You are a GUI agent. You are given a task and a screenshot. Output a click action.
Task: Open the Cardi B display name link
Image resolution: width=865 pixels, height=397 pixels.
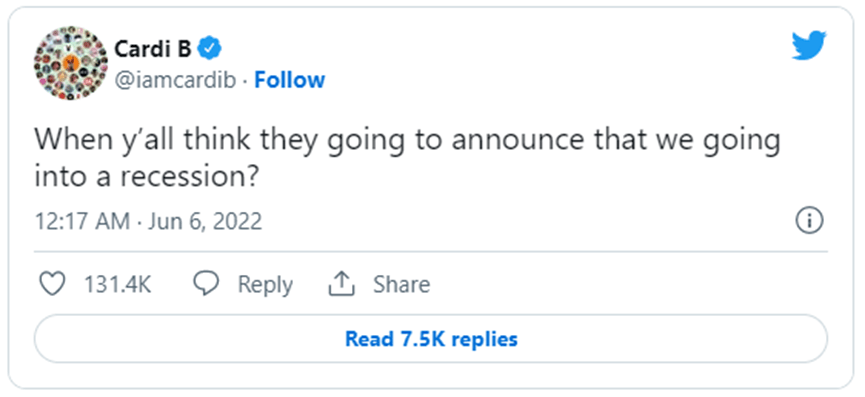pos(153,50)
